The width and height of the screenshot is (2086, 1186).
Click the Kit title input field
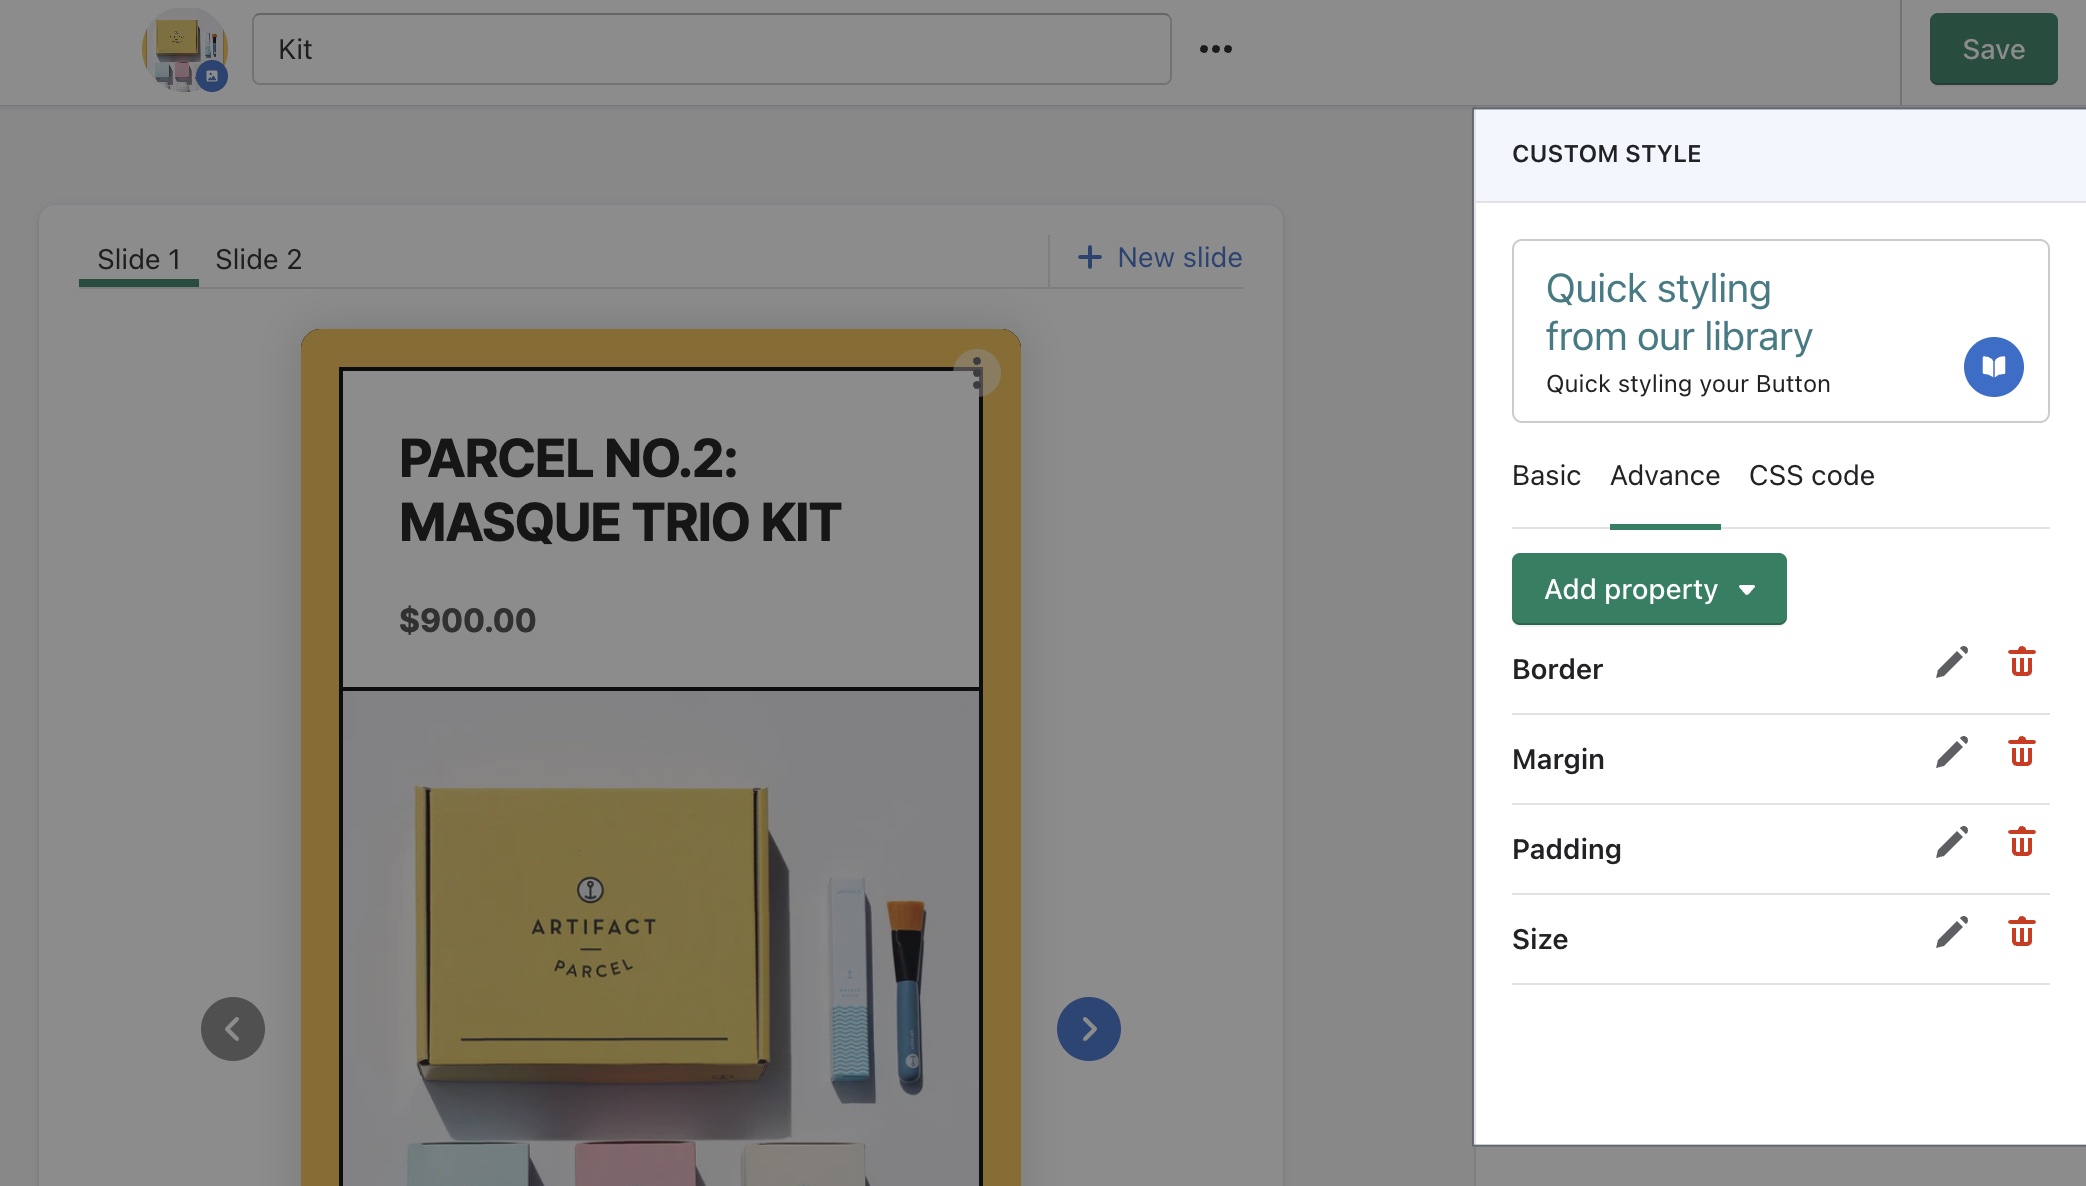tap(710, 49)
